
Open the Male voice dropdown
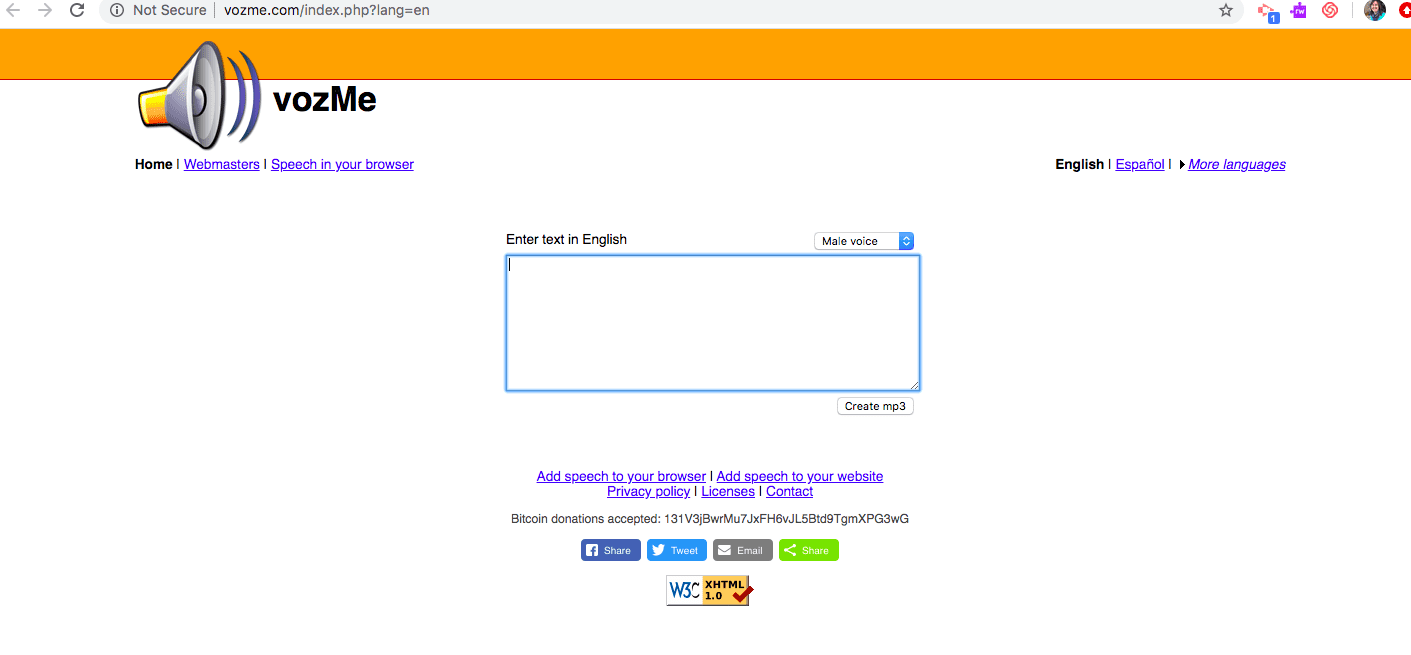(x=864, y=241)
